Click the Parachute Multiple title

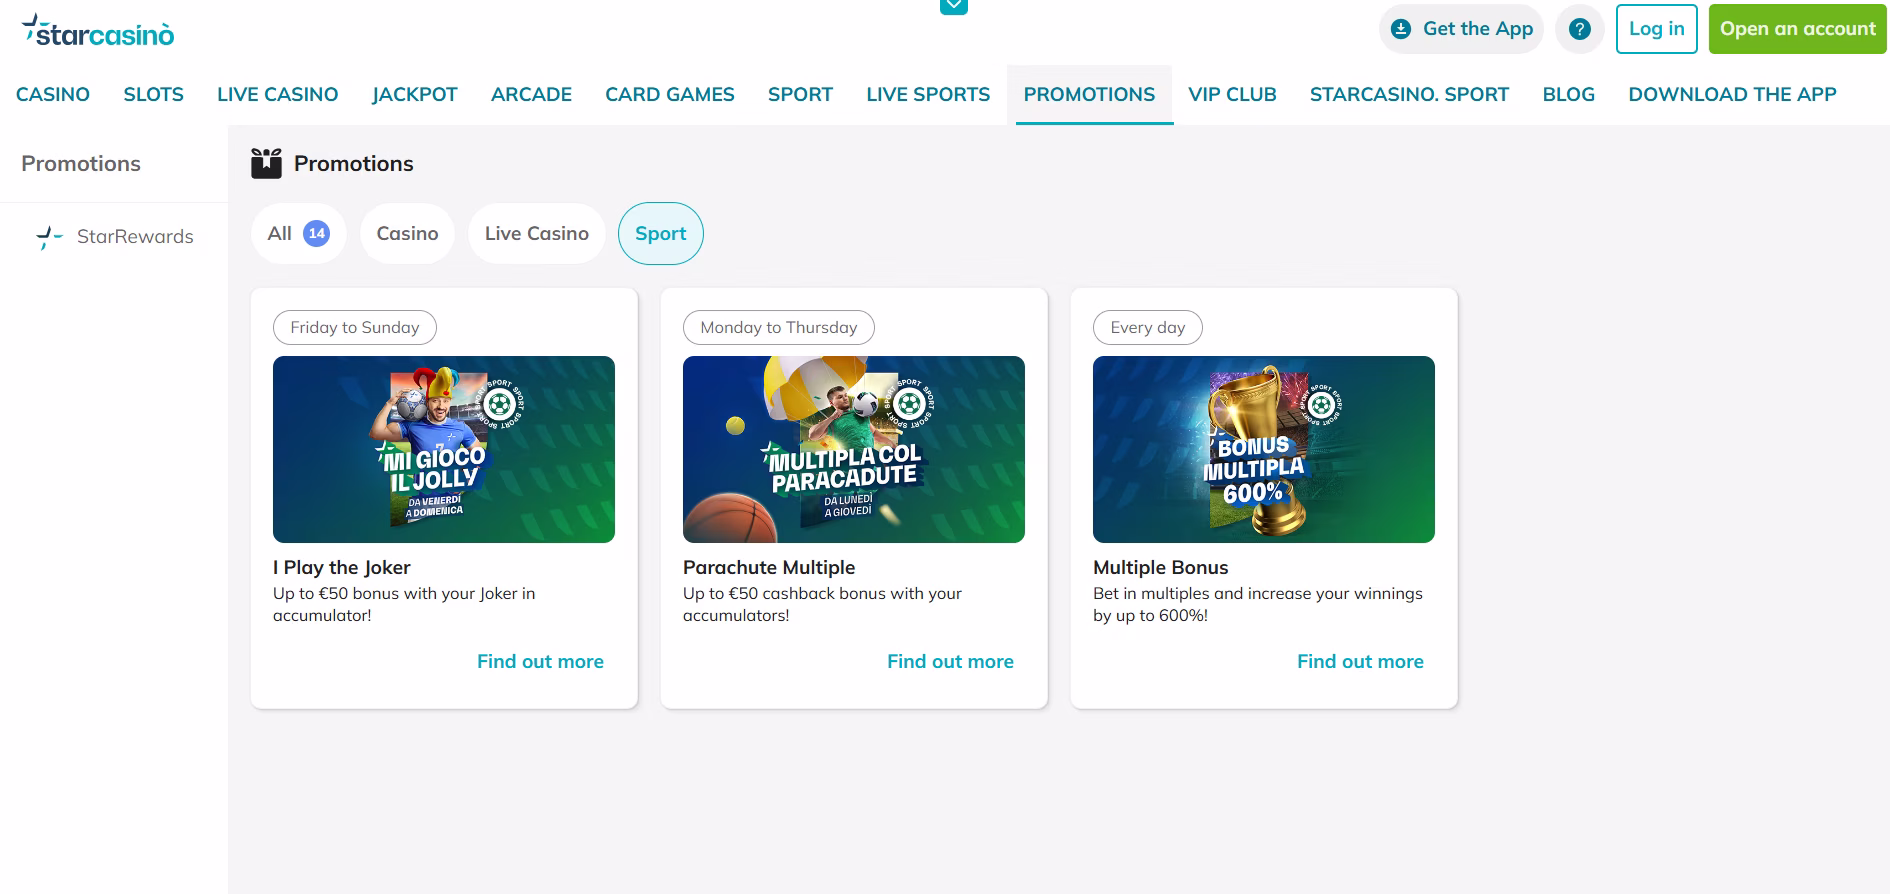[x=769, y=567]
